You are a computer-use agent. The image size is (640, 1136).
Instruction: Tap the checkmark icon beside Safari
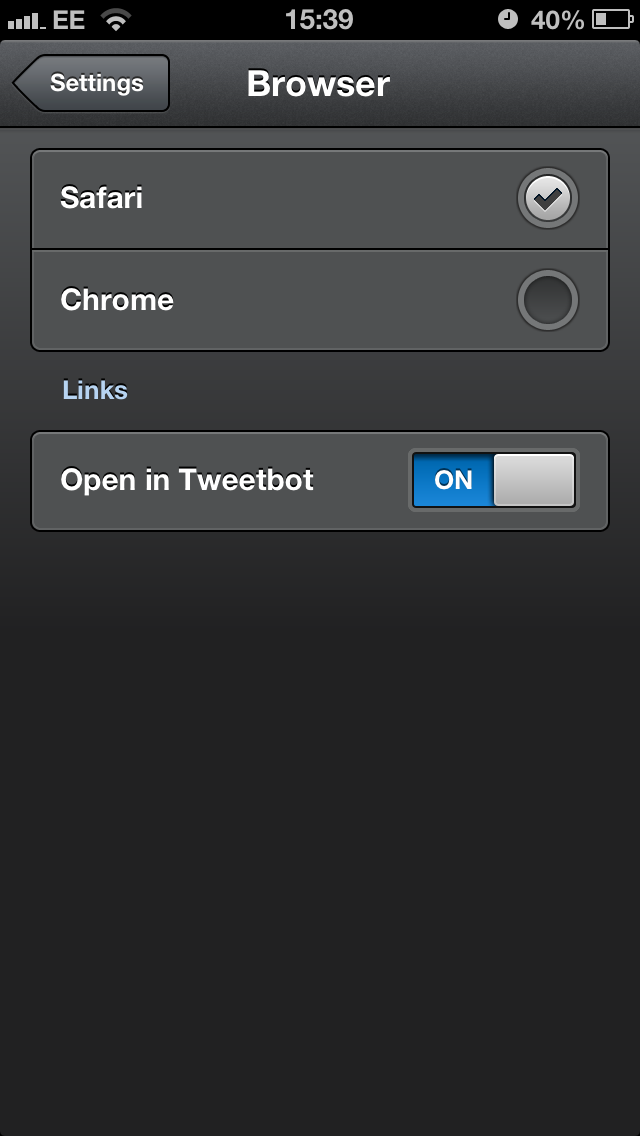(x=548, y=198)
